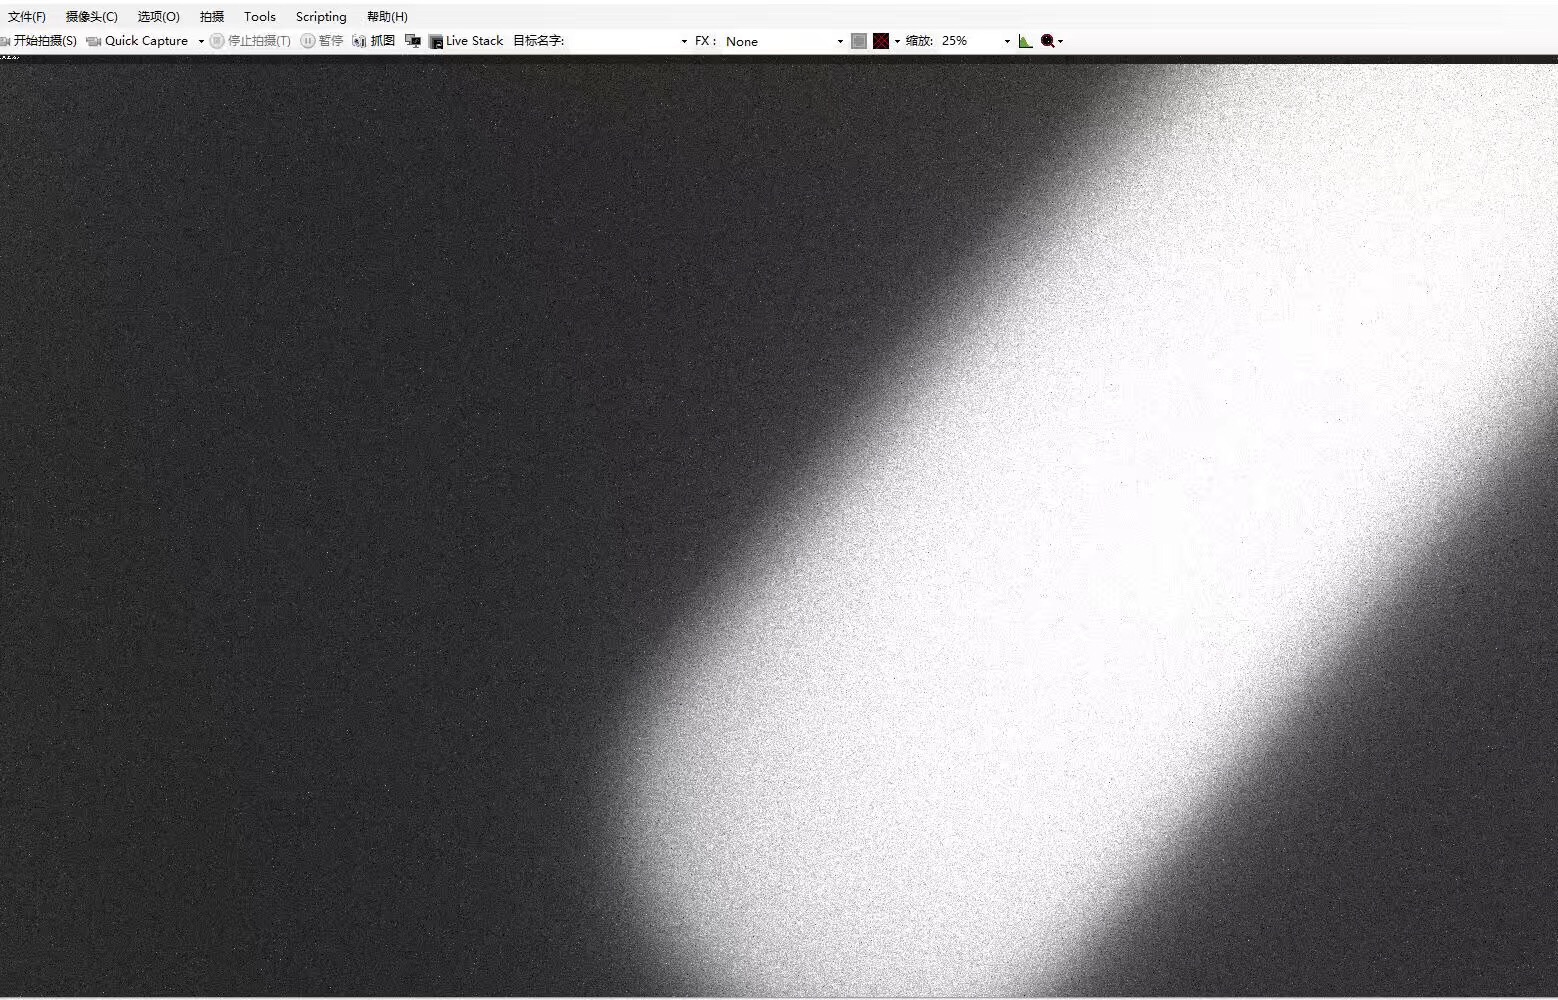
Task: Take a snapshot with 抓图
Action: point(374,41)
